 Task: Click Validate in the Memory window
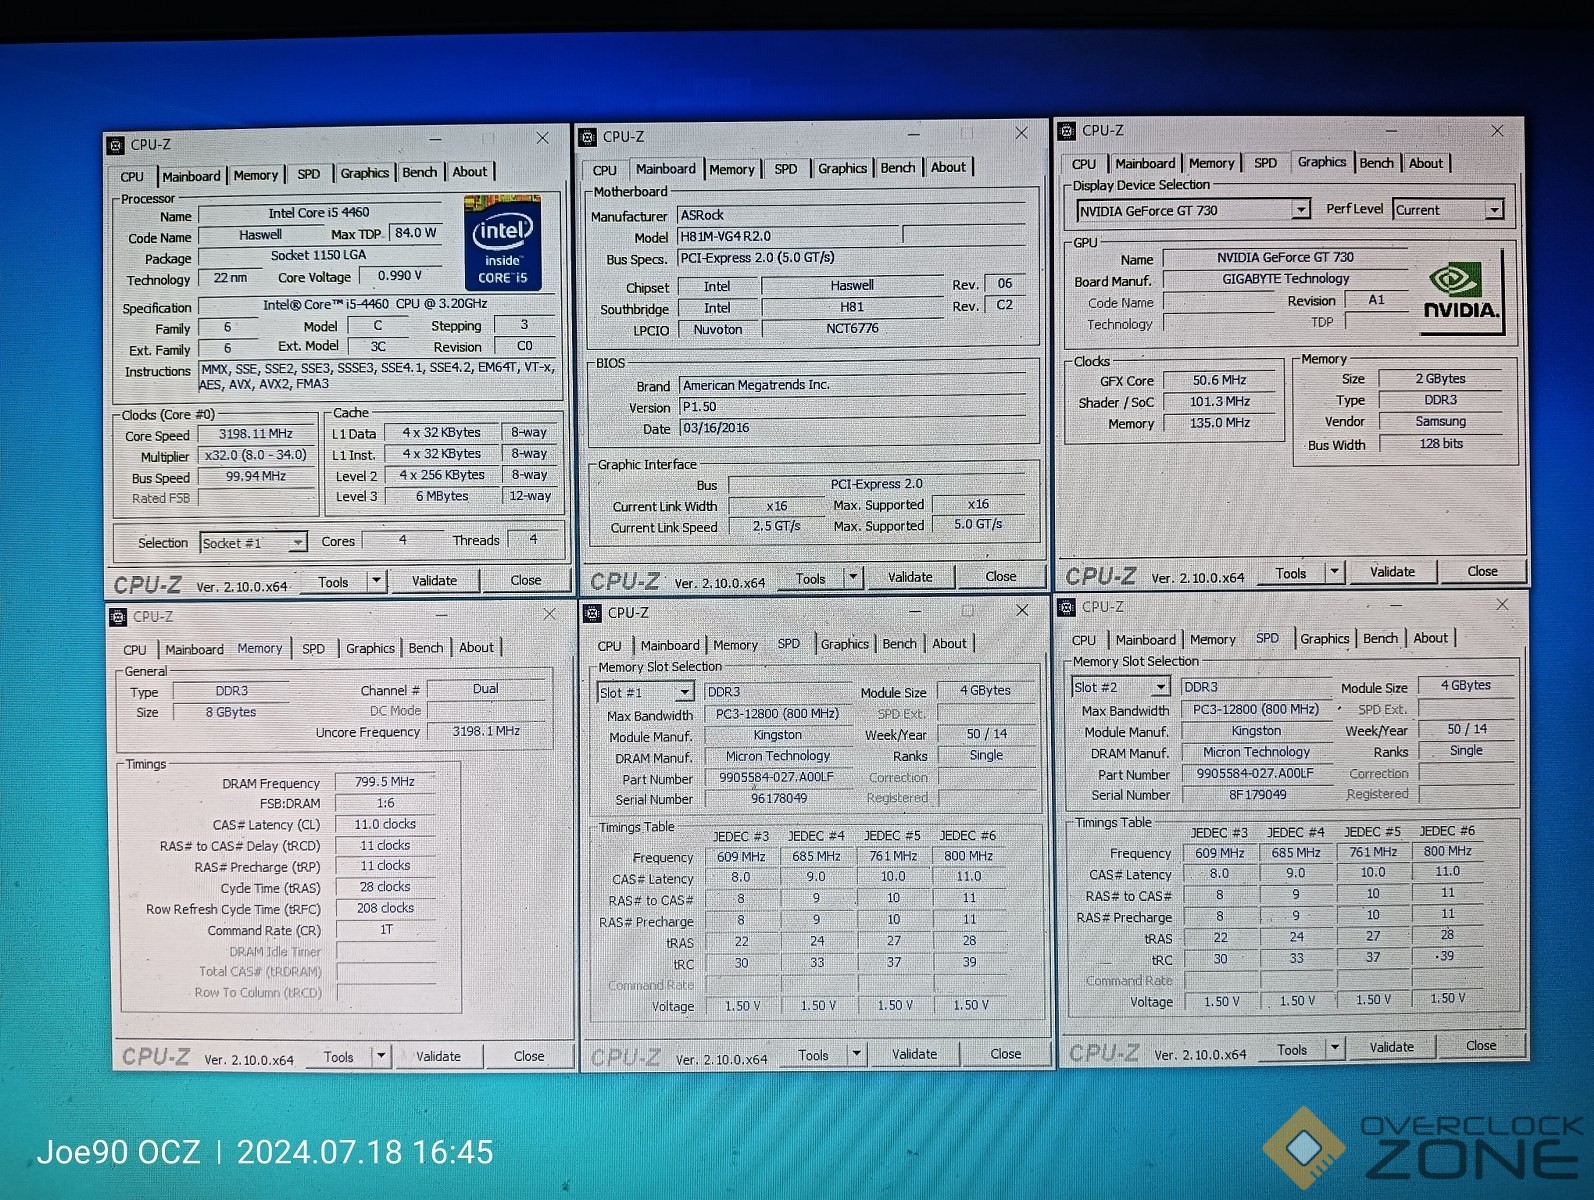439,1056
